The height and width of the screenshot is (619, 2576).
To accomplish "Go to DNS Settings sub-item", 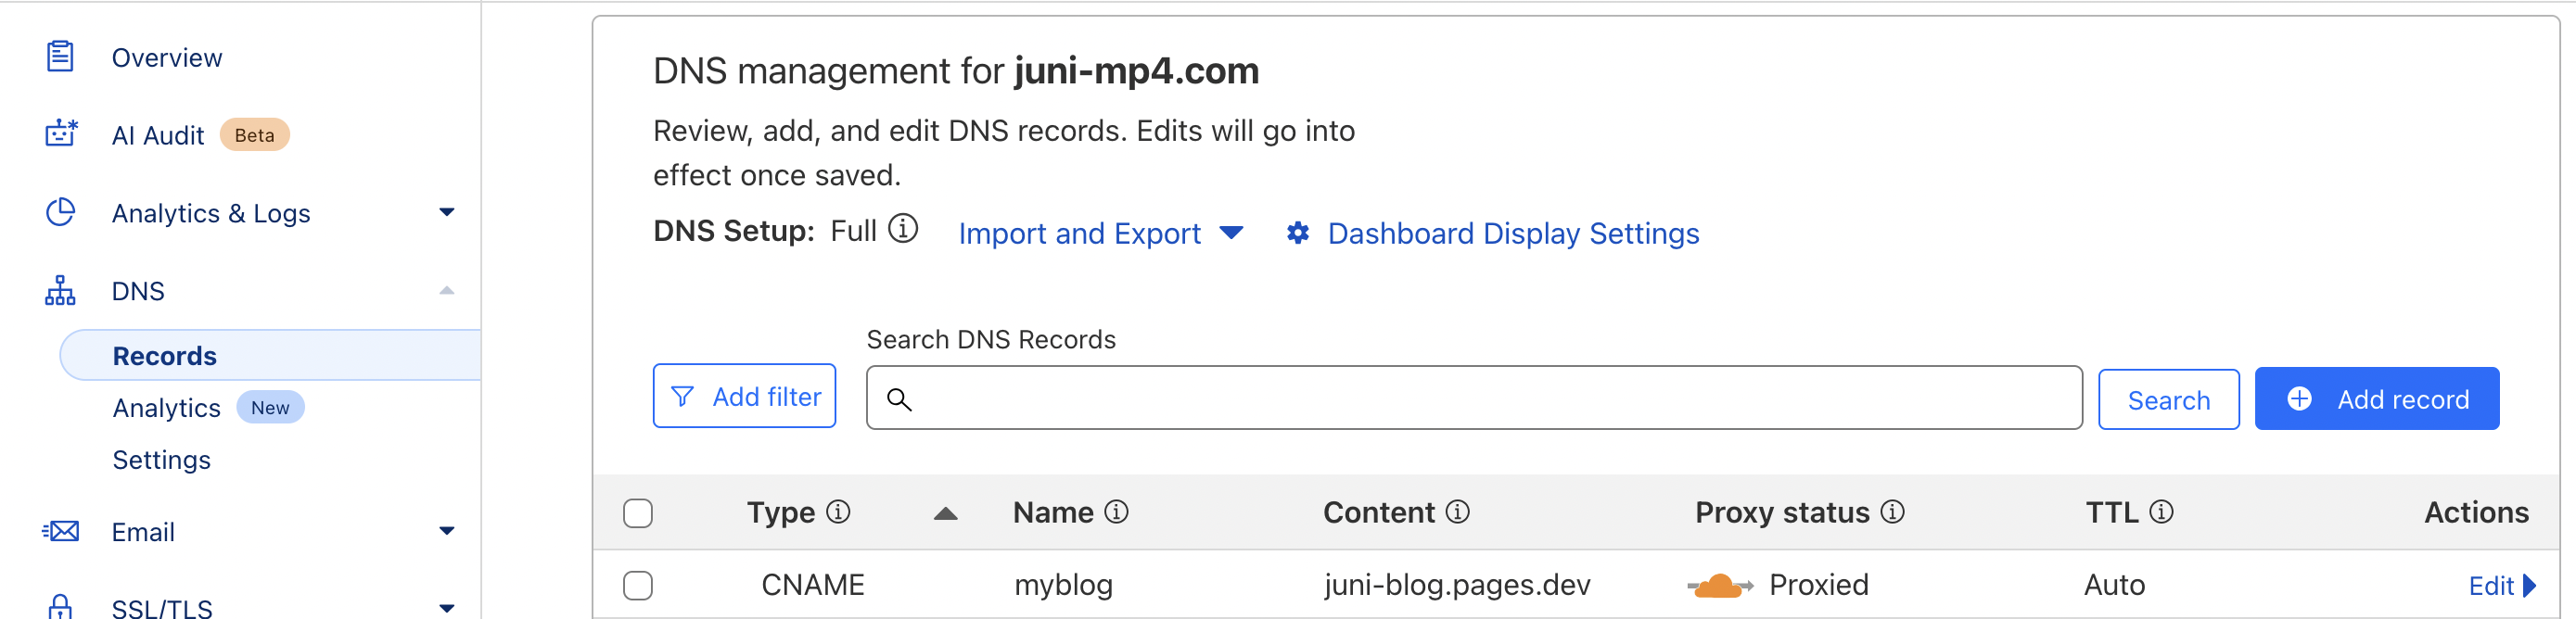I will click(161, 460).
